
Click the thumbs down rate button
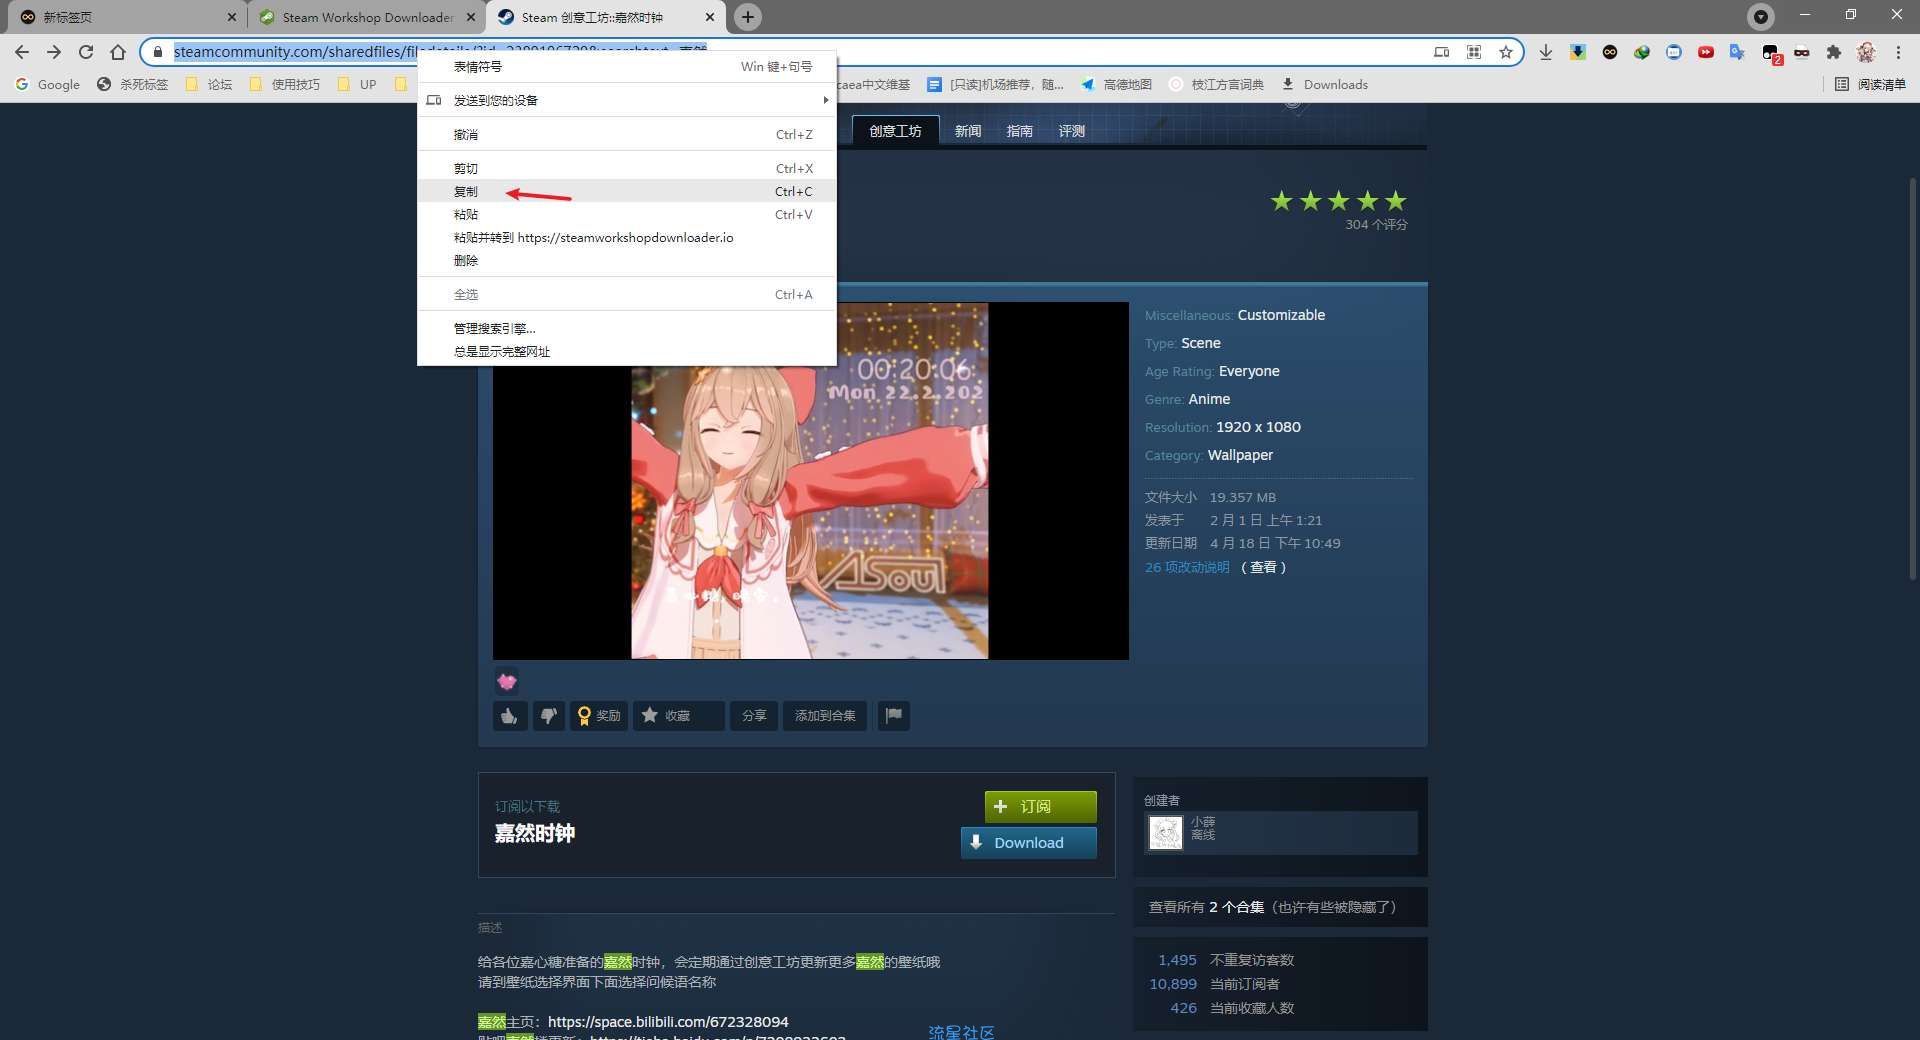(x=549, y=716)
